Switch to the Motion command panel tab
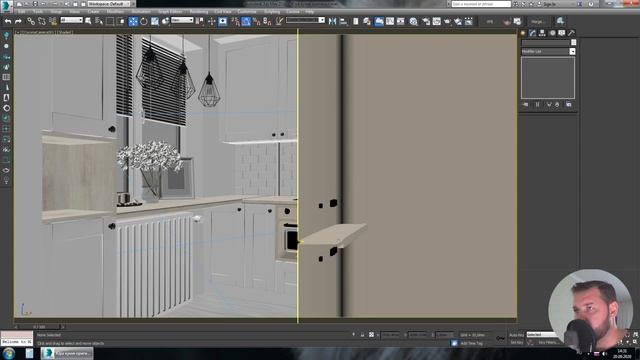This screenshot has width=640, height=360. [552, 33]
